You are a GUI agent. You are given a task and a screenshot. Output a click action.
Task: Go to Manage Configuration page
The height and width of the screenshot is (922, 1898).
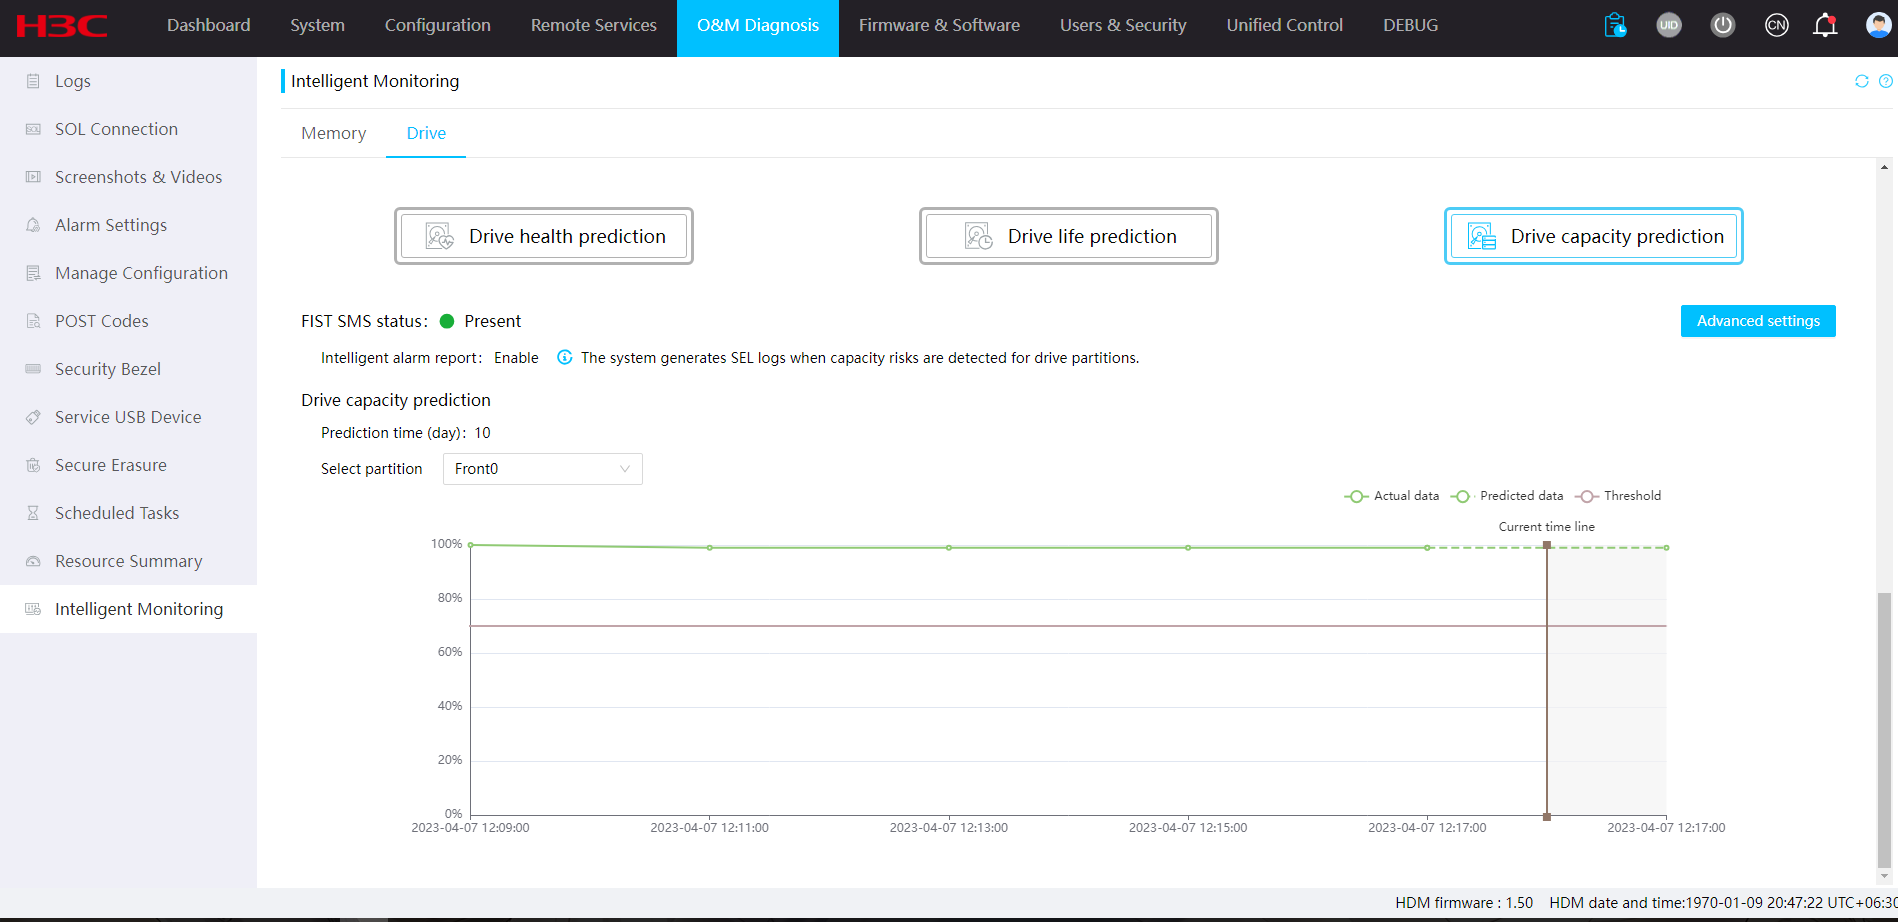coord(141,273)
